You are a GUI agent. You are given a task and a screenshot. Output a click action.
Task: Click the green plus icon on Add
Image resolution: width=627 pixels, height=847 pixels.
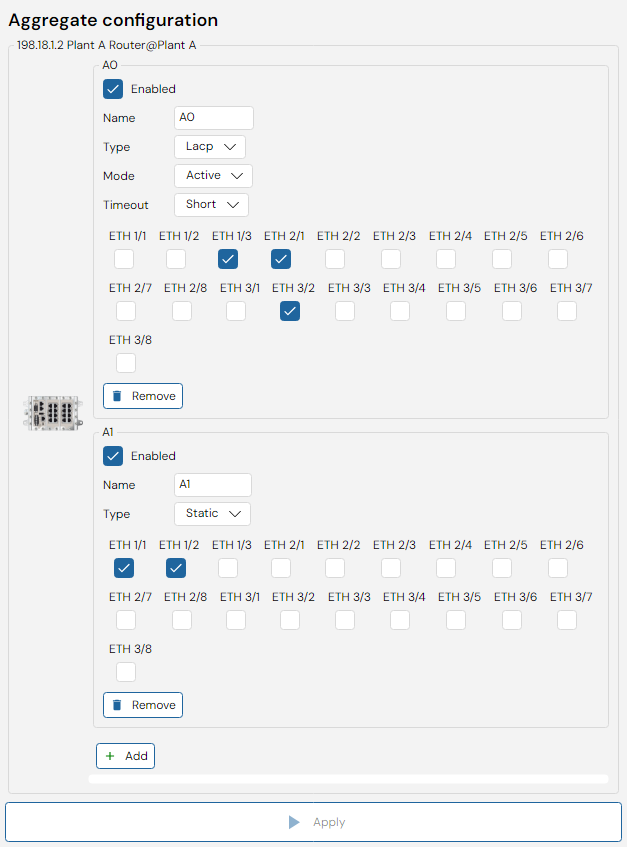(x=110, y=756)
